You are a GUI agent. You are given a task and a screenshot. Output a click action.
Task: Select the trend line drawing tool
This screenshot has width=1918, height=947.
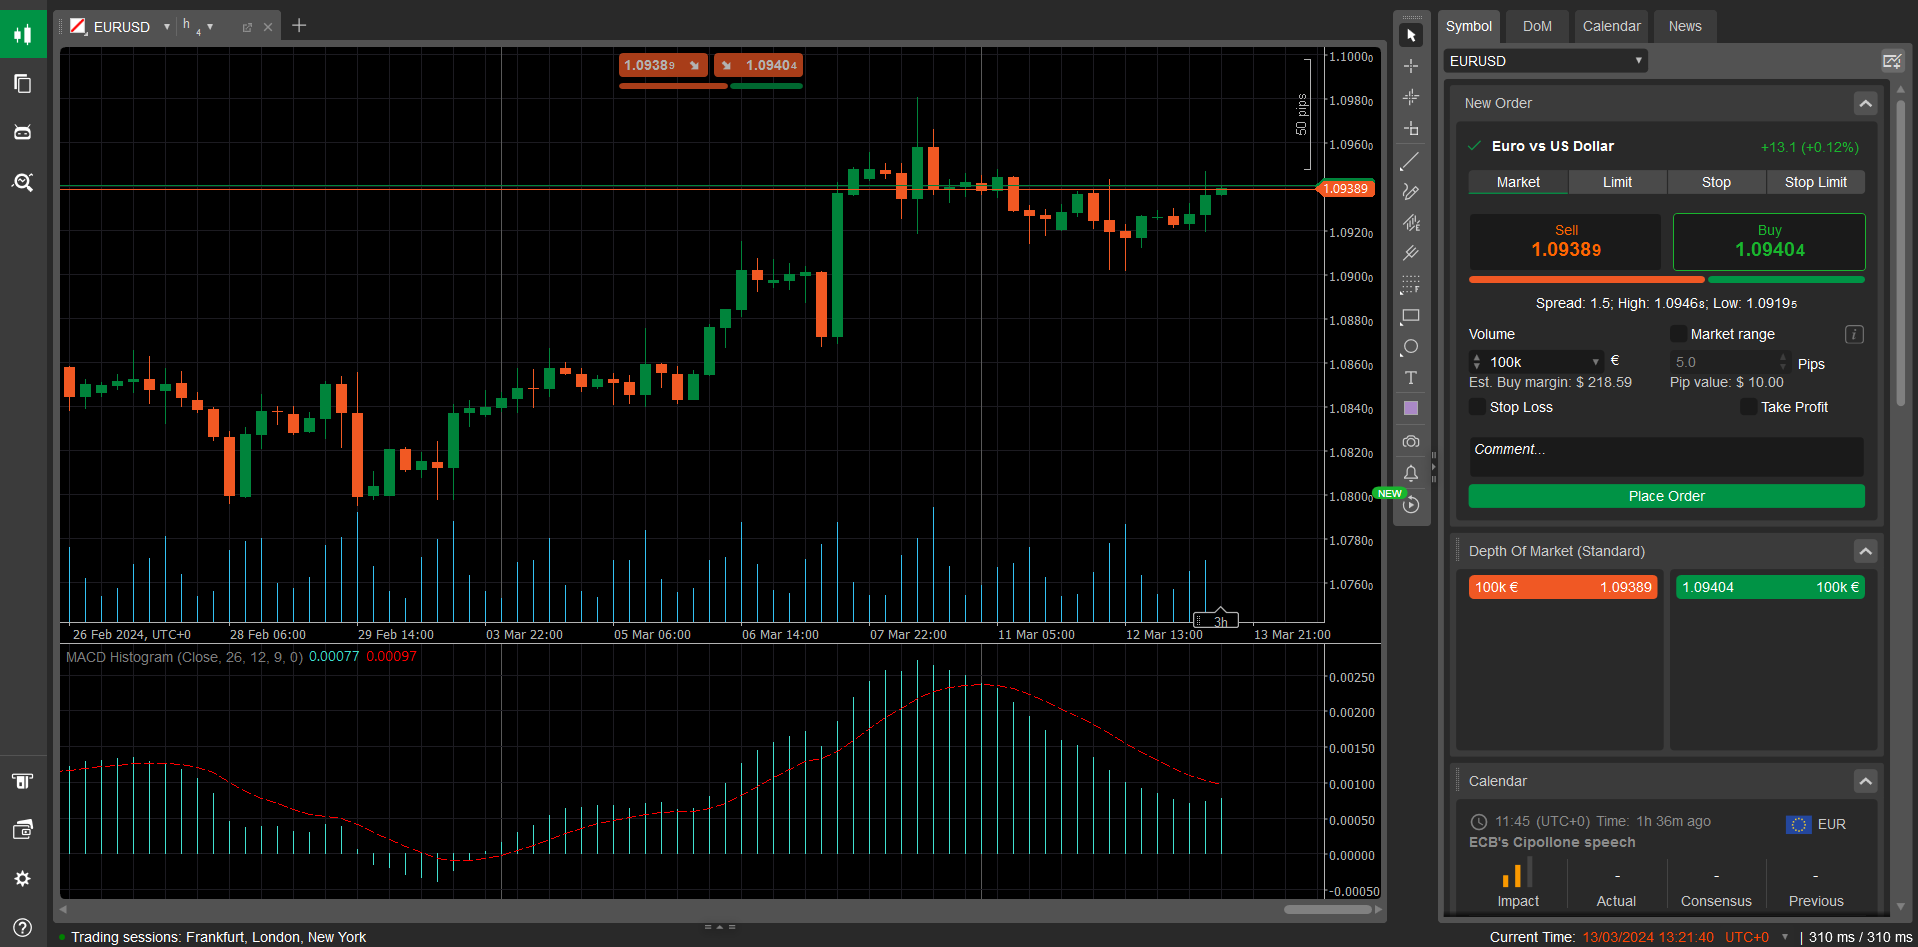(x=1410, y=161)
